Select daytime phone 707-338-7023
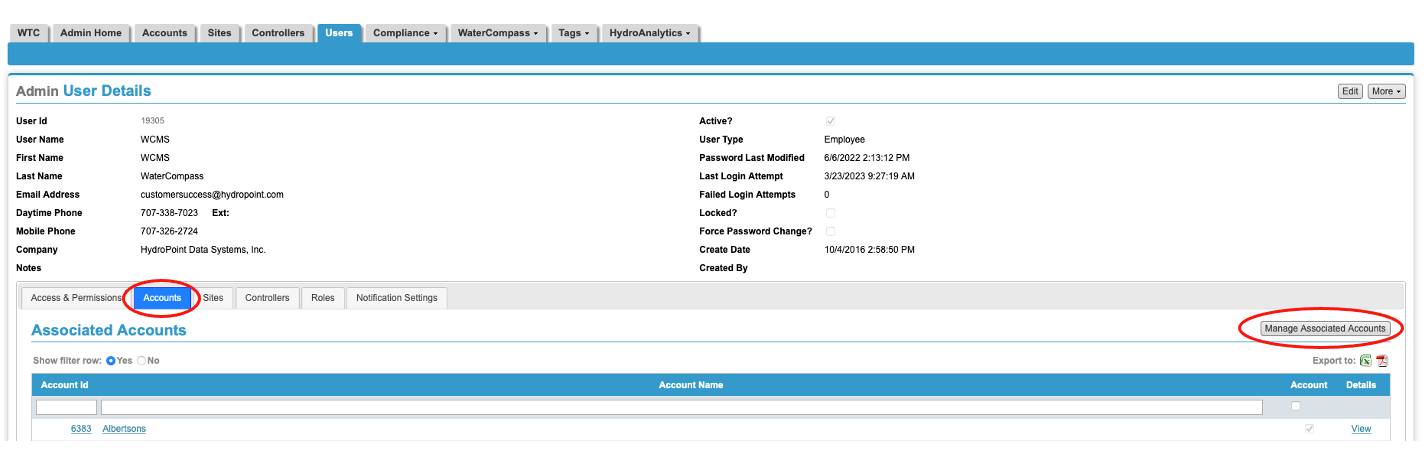1425x453 pixels. pos(169,213)
